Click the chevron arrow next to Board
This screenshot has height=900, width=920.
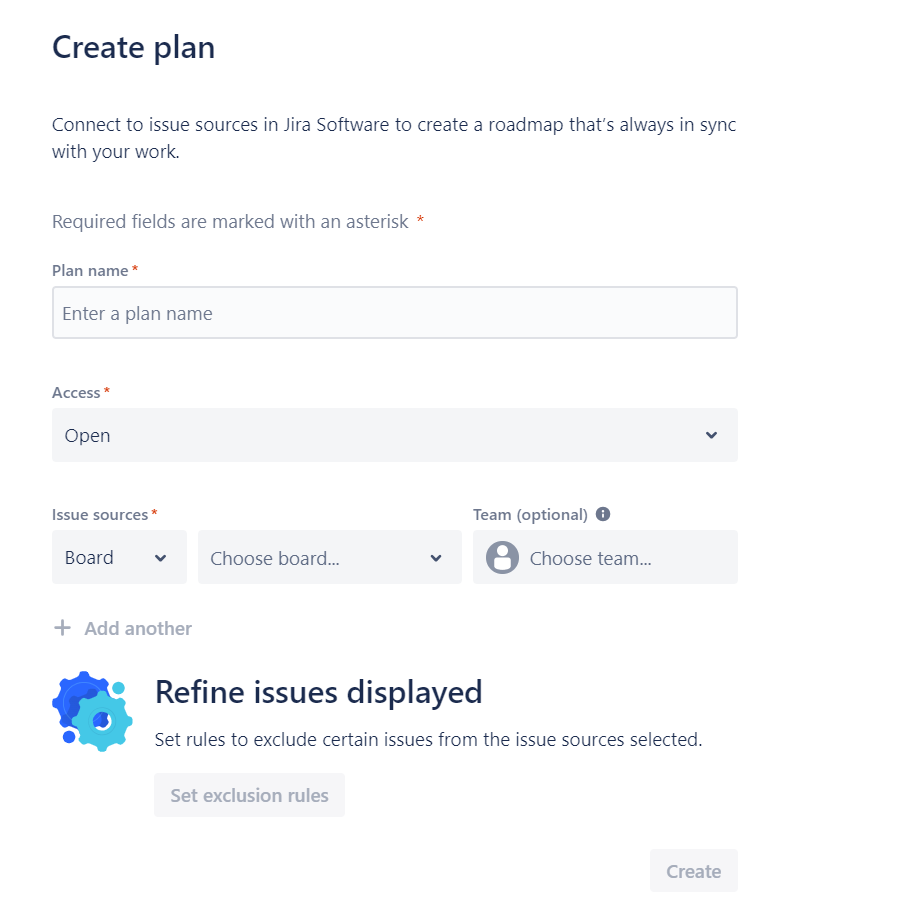click(x=160, y=558)
